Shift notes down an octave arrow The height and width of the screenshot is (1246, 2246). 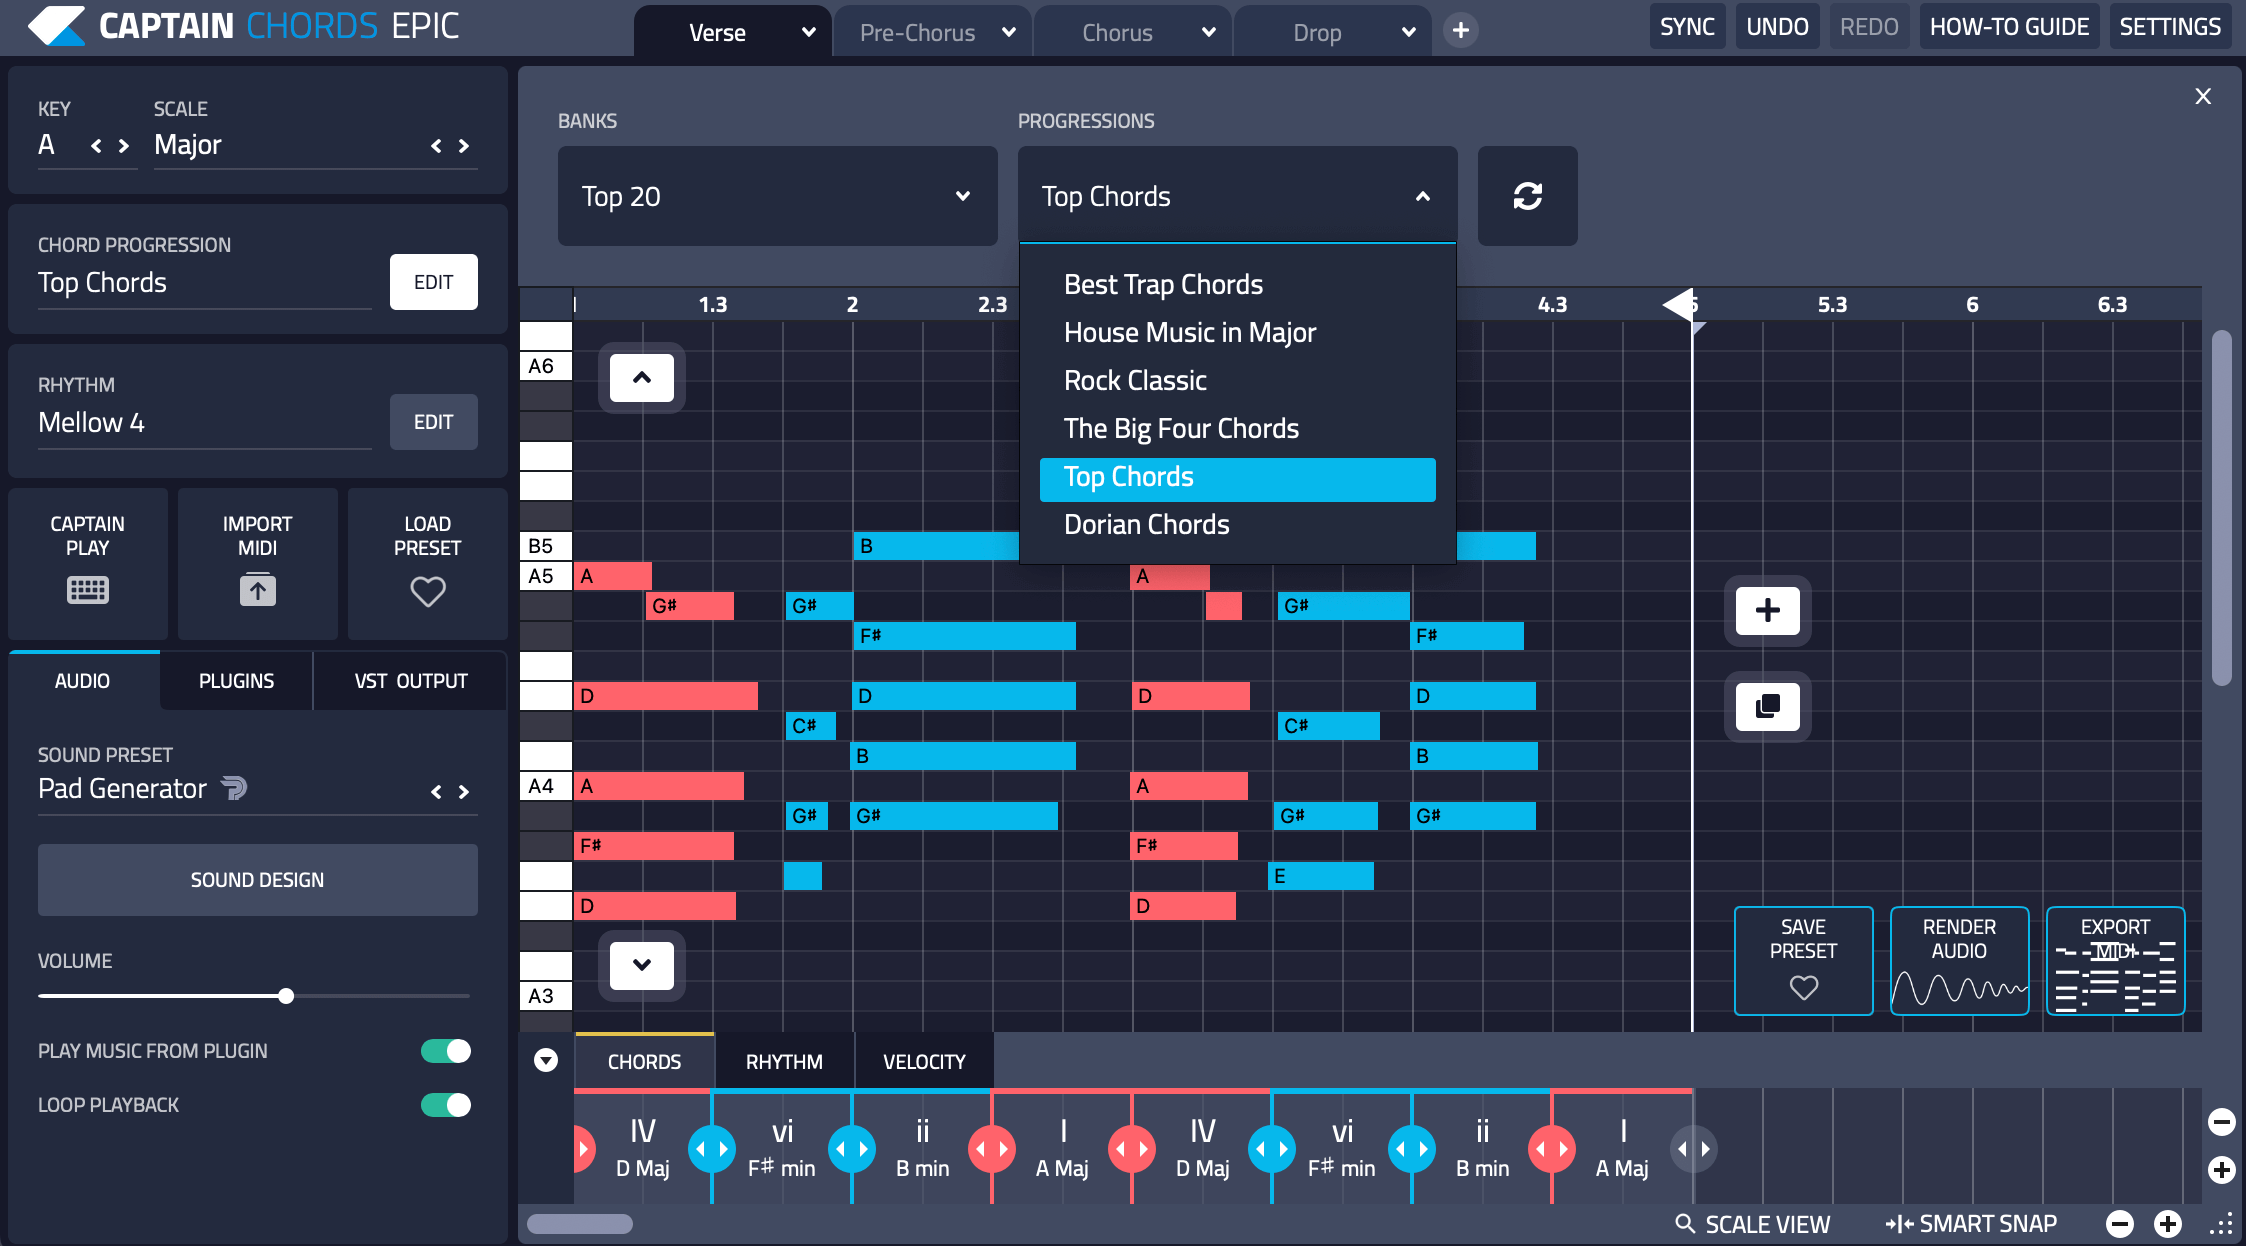(642, 965)
